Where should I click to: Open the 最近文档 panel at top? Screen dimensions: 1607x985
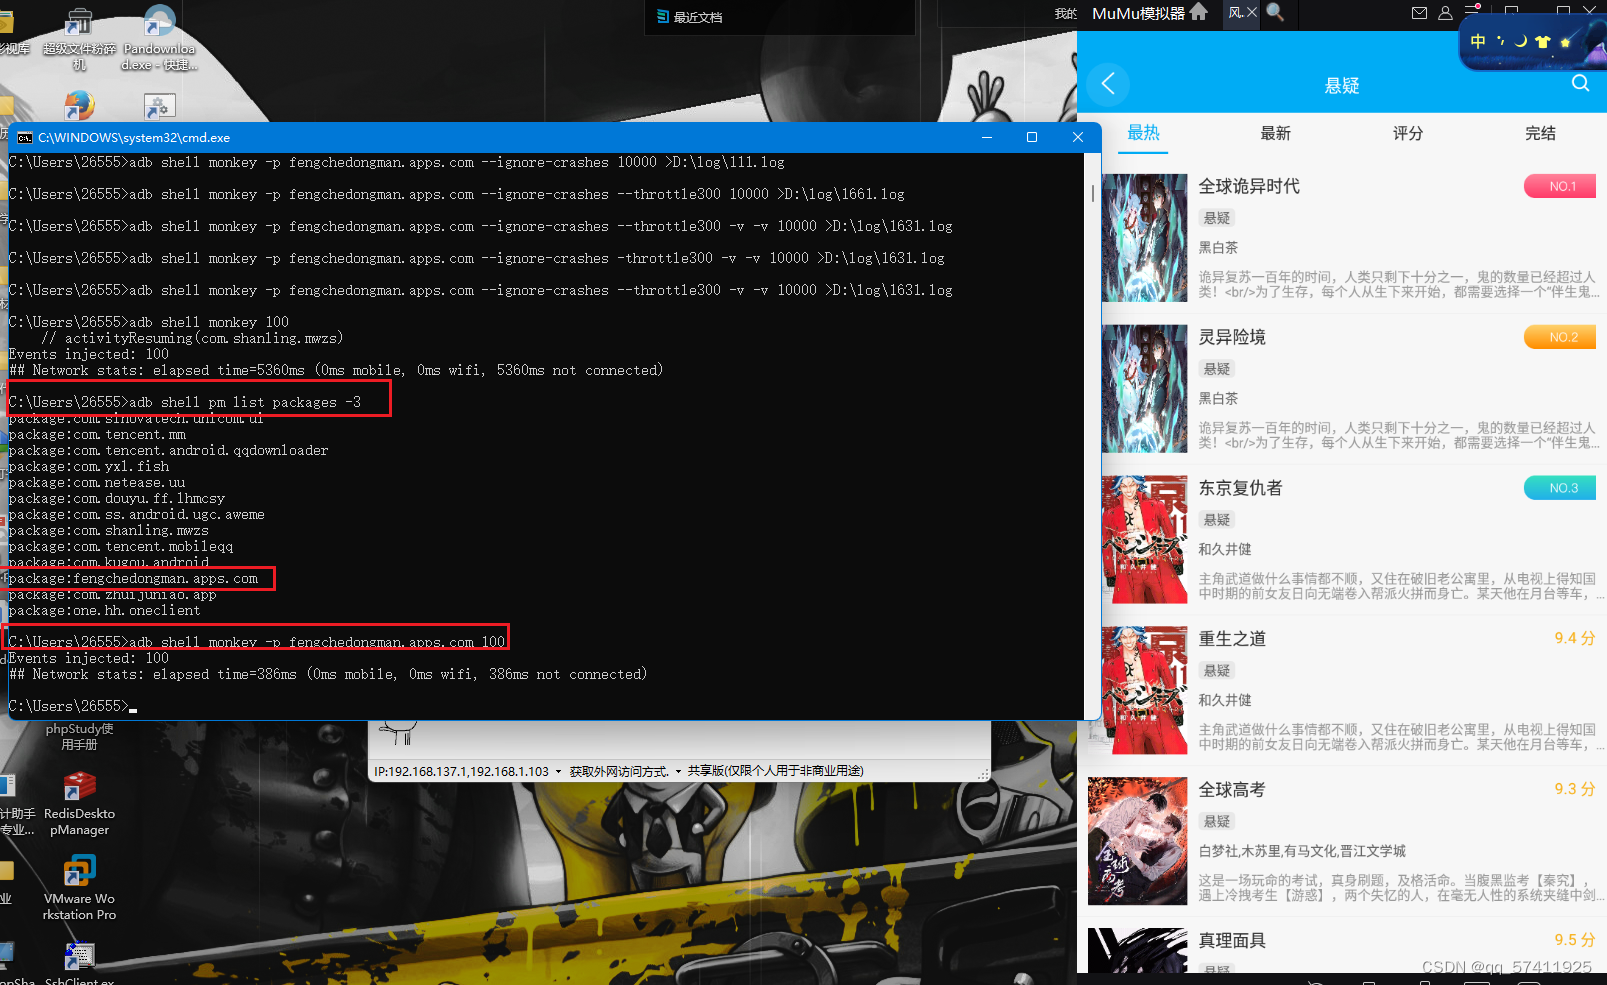coord(690,17)
